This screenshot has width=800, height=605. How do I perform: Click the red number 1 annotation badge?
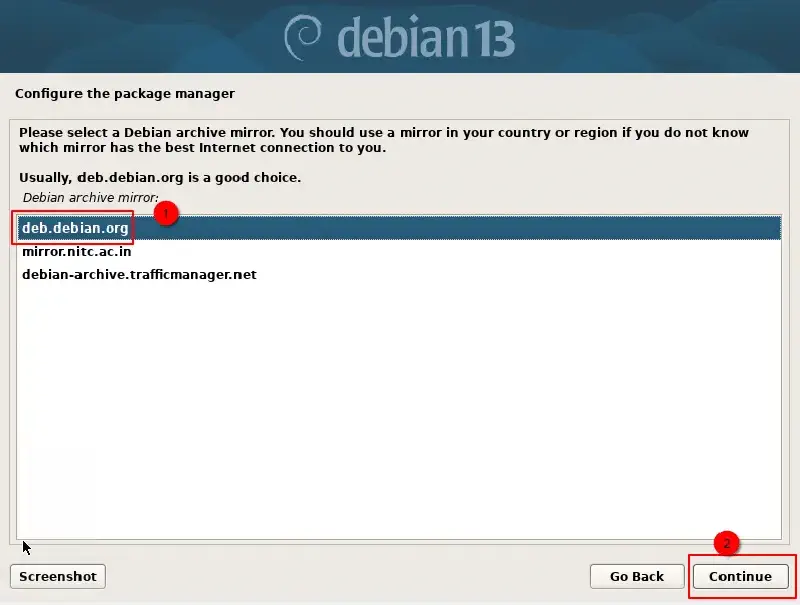pos(166,213)
